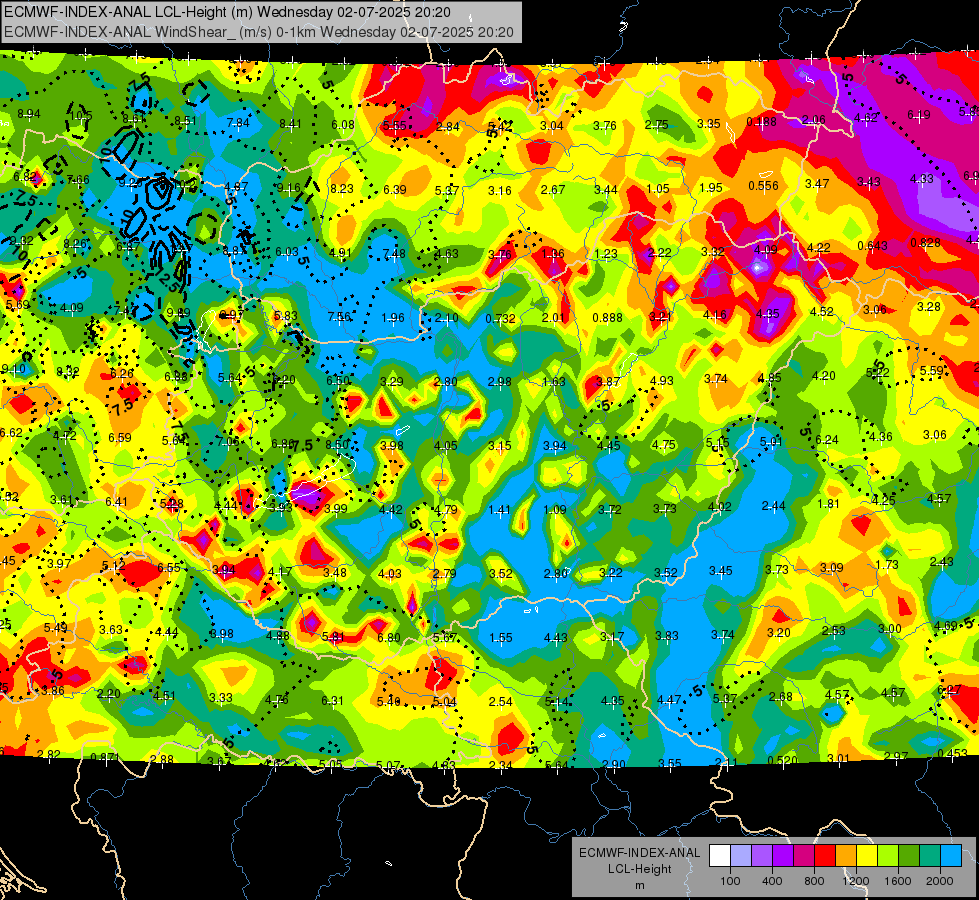
Task: Click the wind shear value '3.17'
Action: [612, 637]
